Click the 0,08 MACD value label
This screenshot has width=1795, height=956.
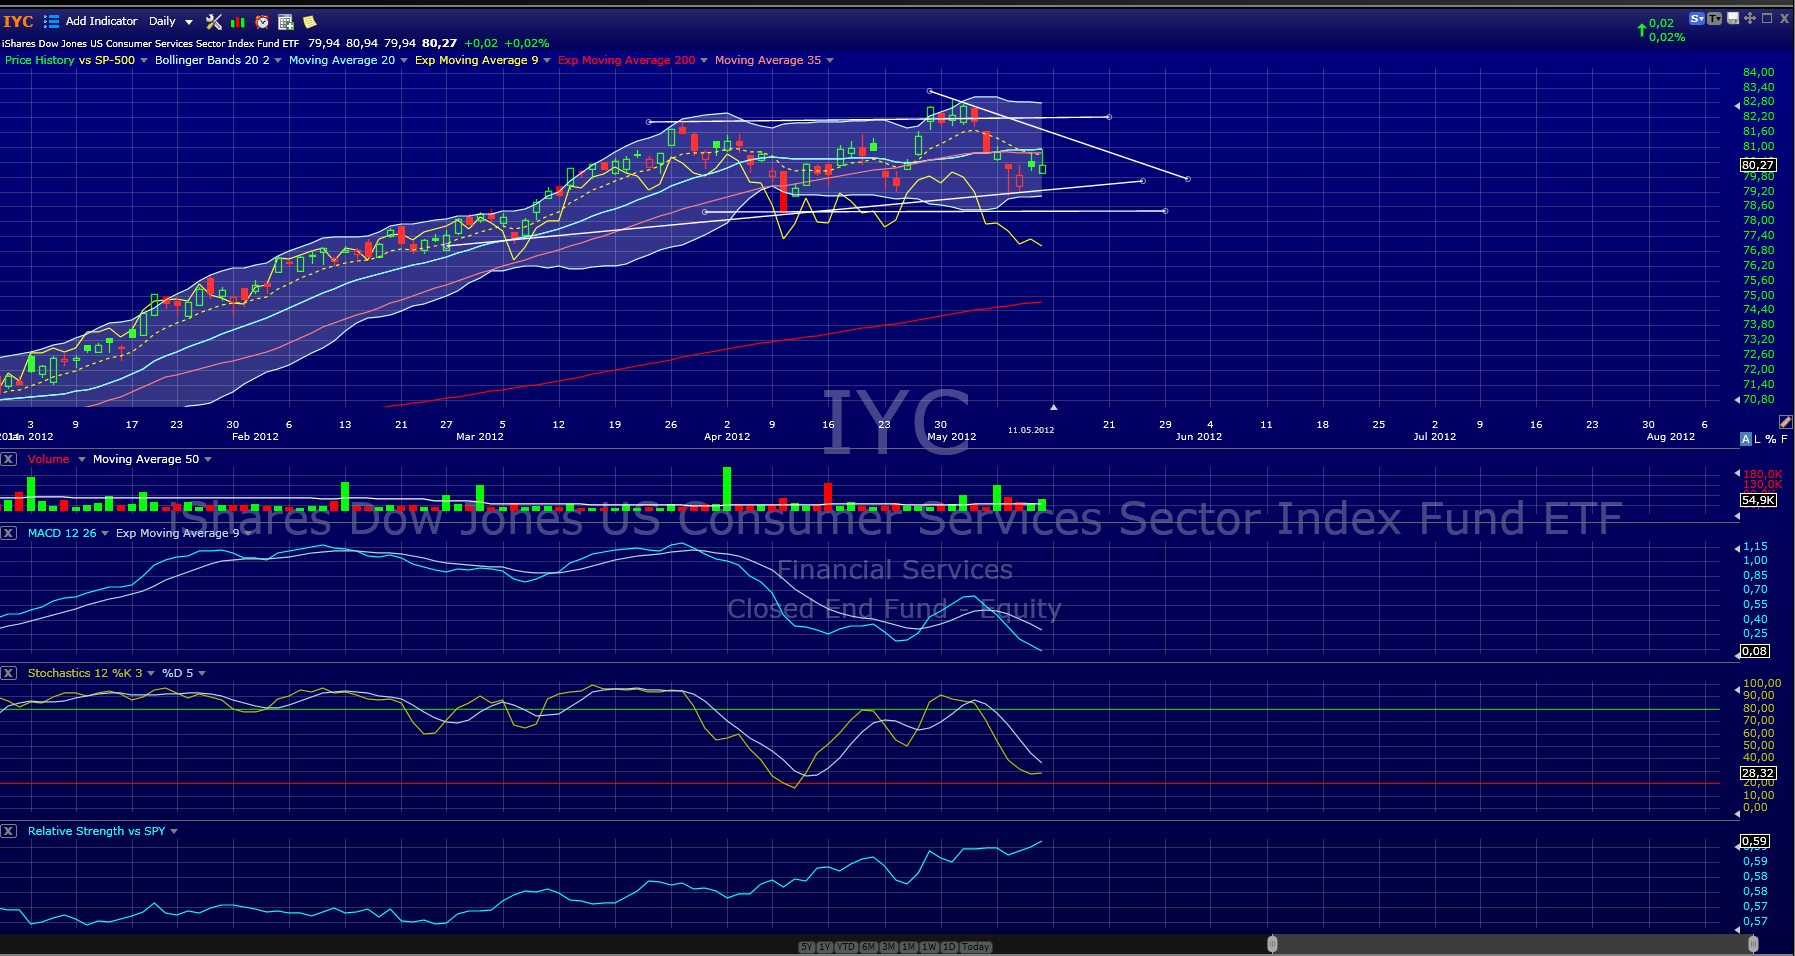pyautogui.click(x=1755, y=651)
